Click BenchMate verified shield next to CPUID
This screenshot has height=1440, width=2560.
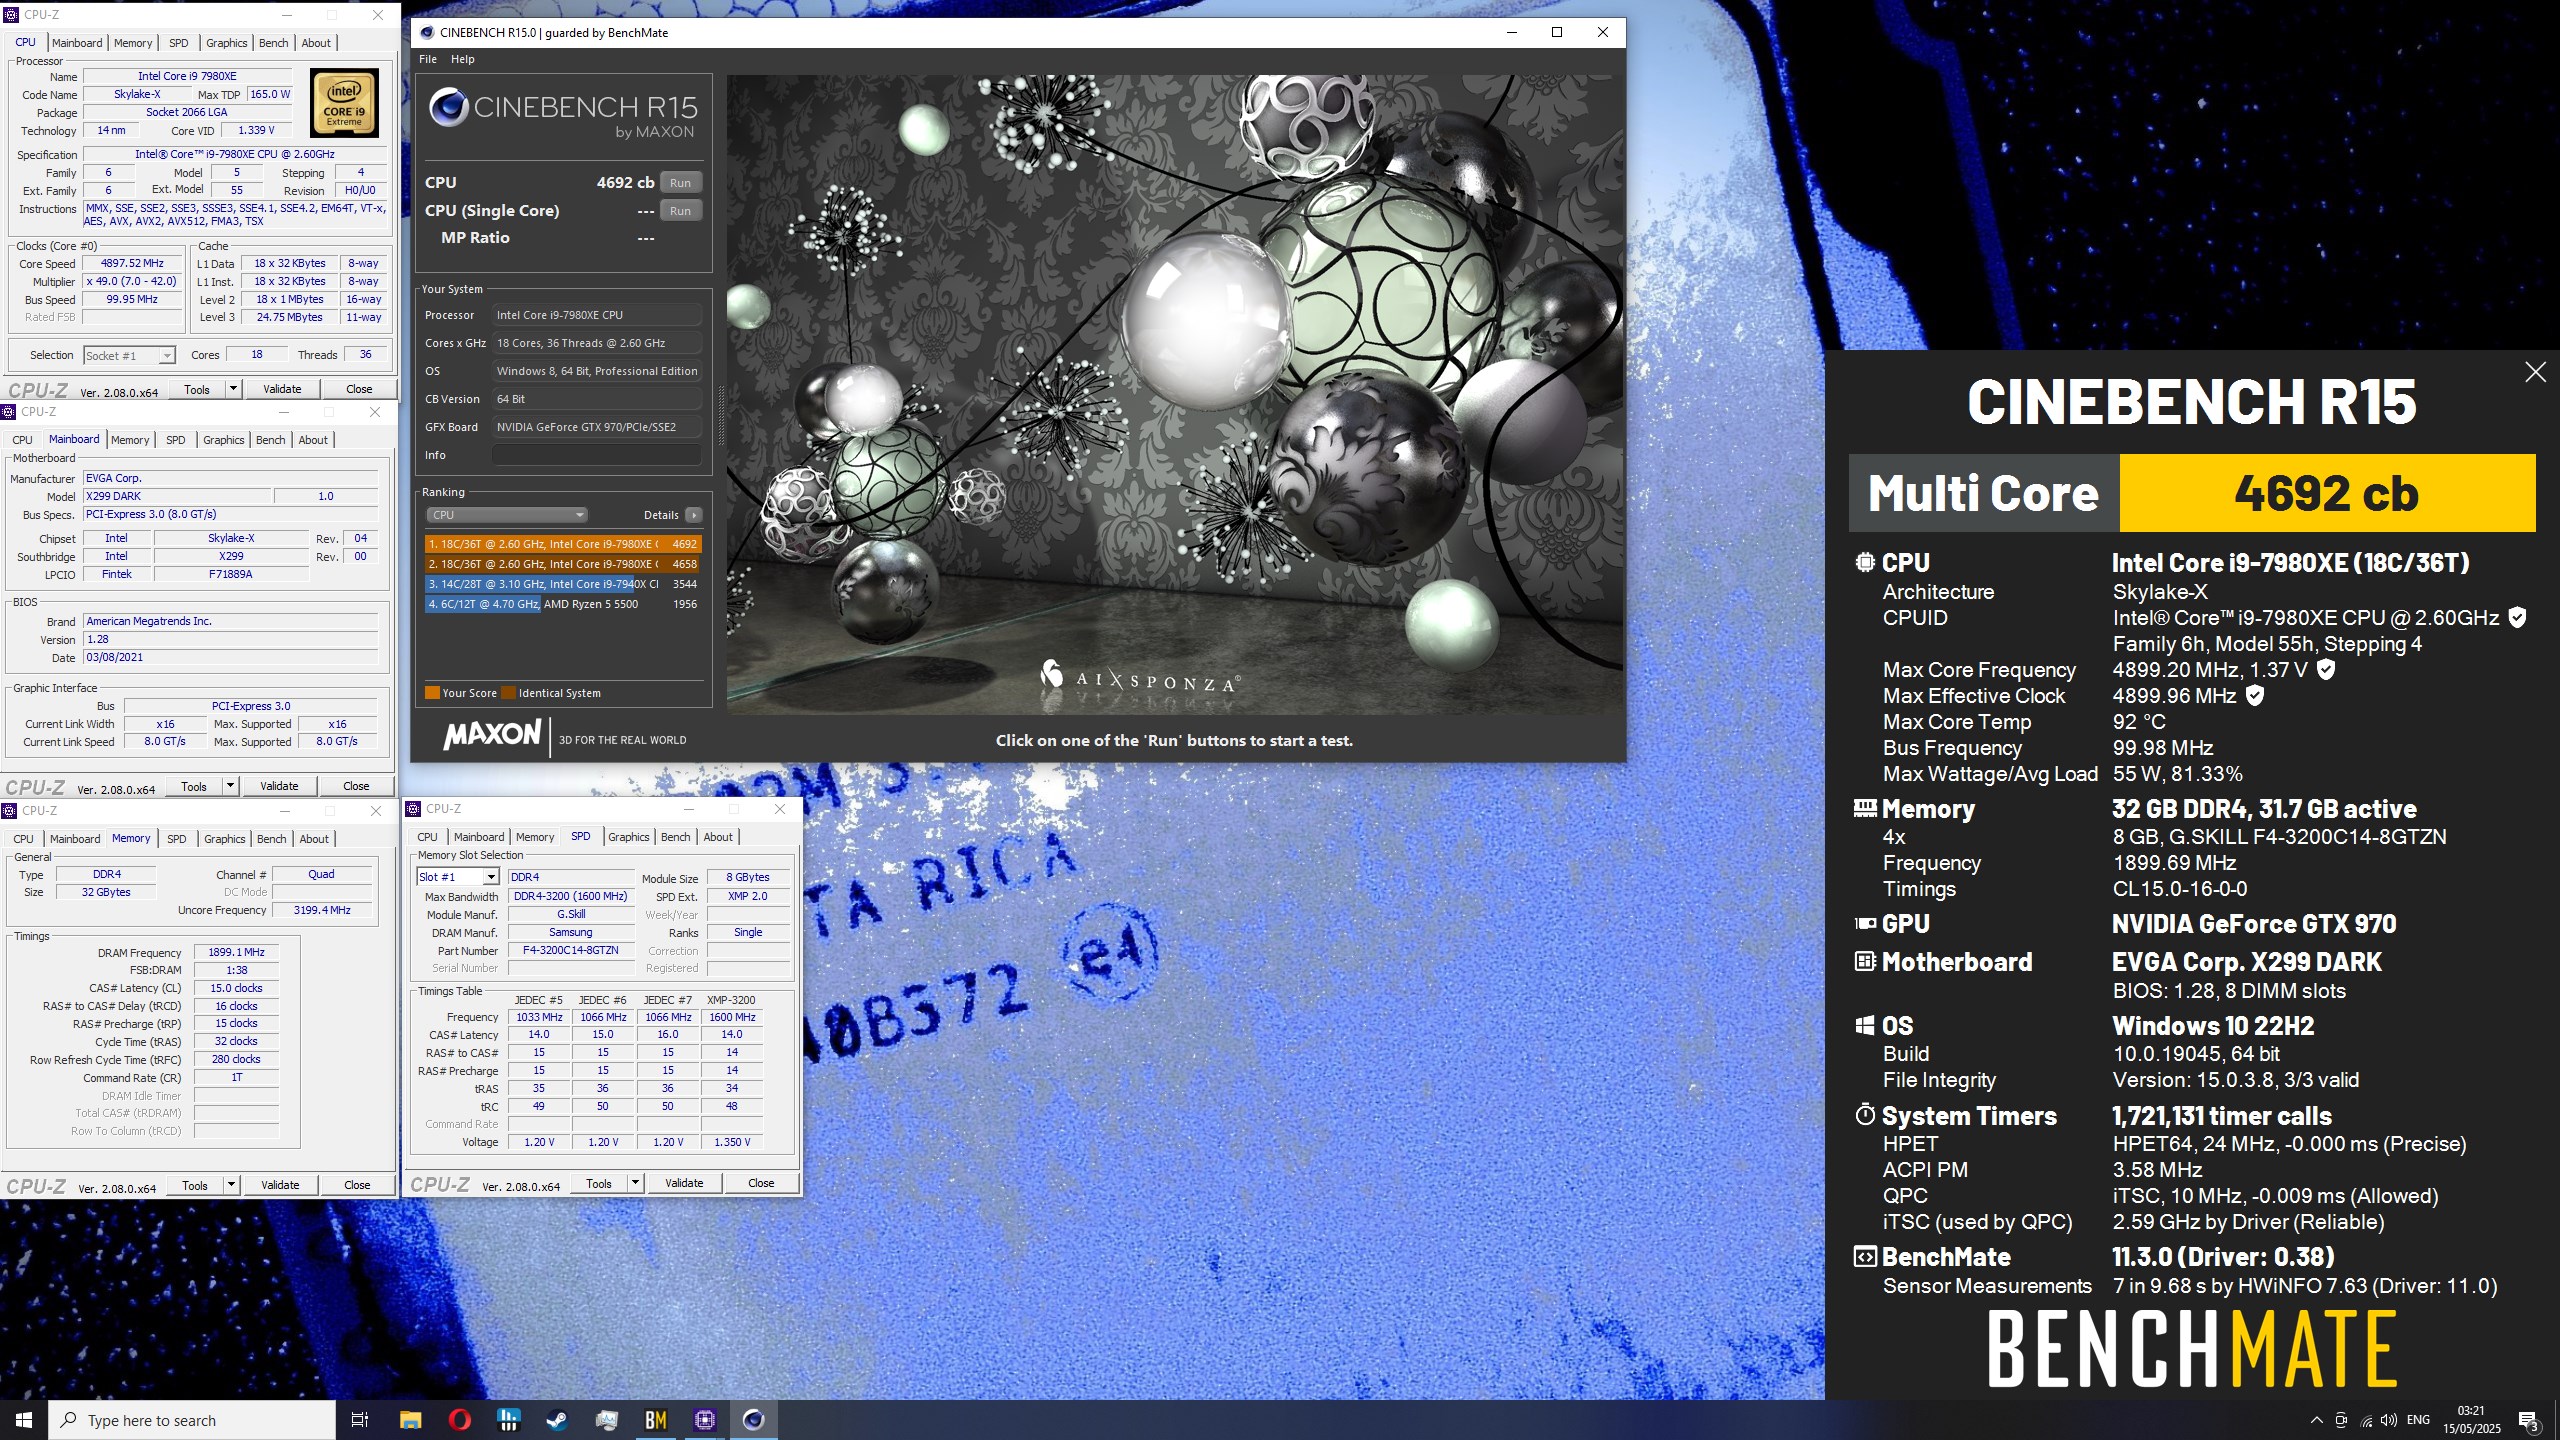[2518, 618]
